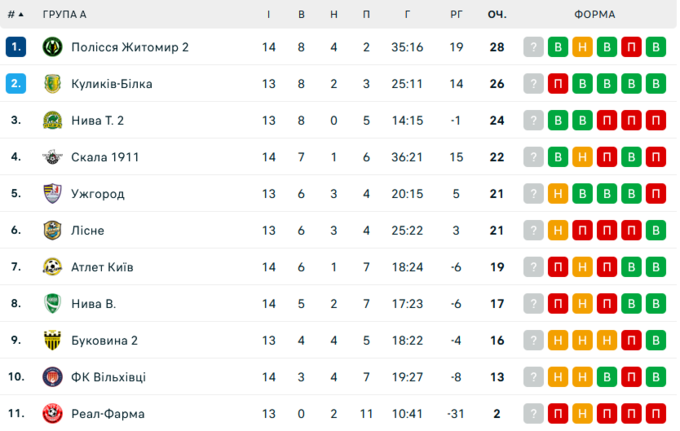Click the Полісся Житомир 2 team logo
This screenshot has width=680, height=431.
53,47
